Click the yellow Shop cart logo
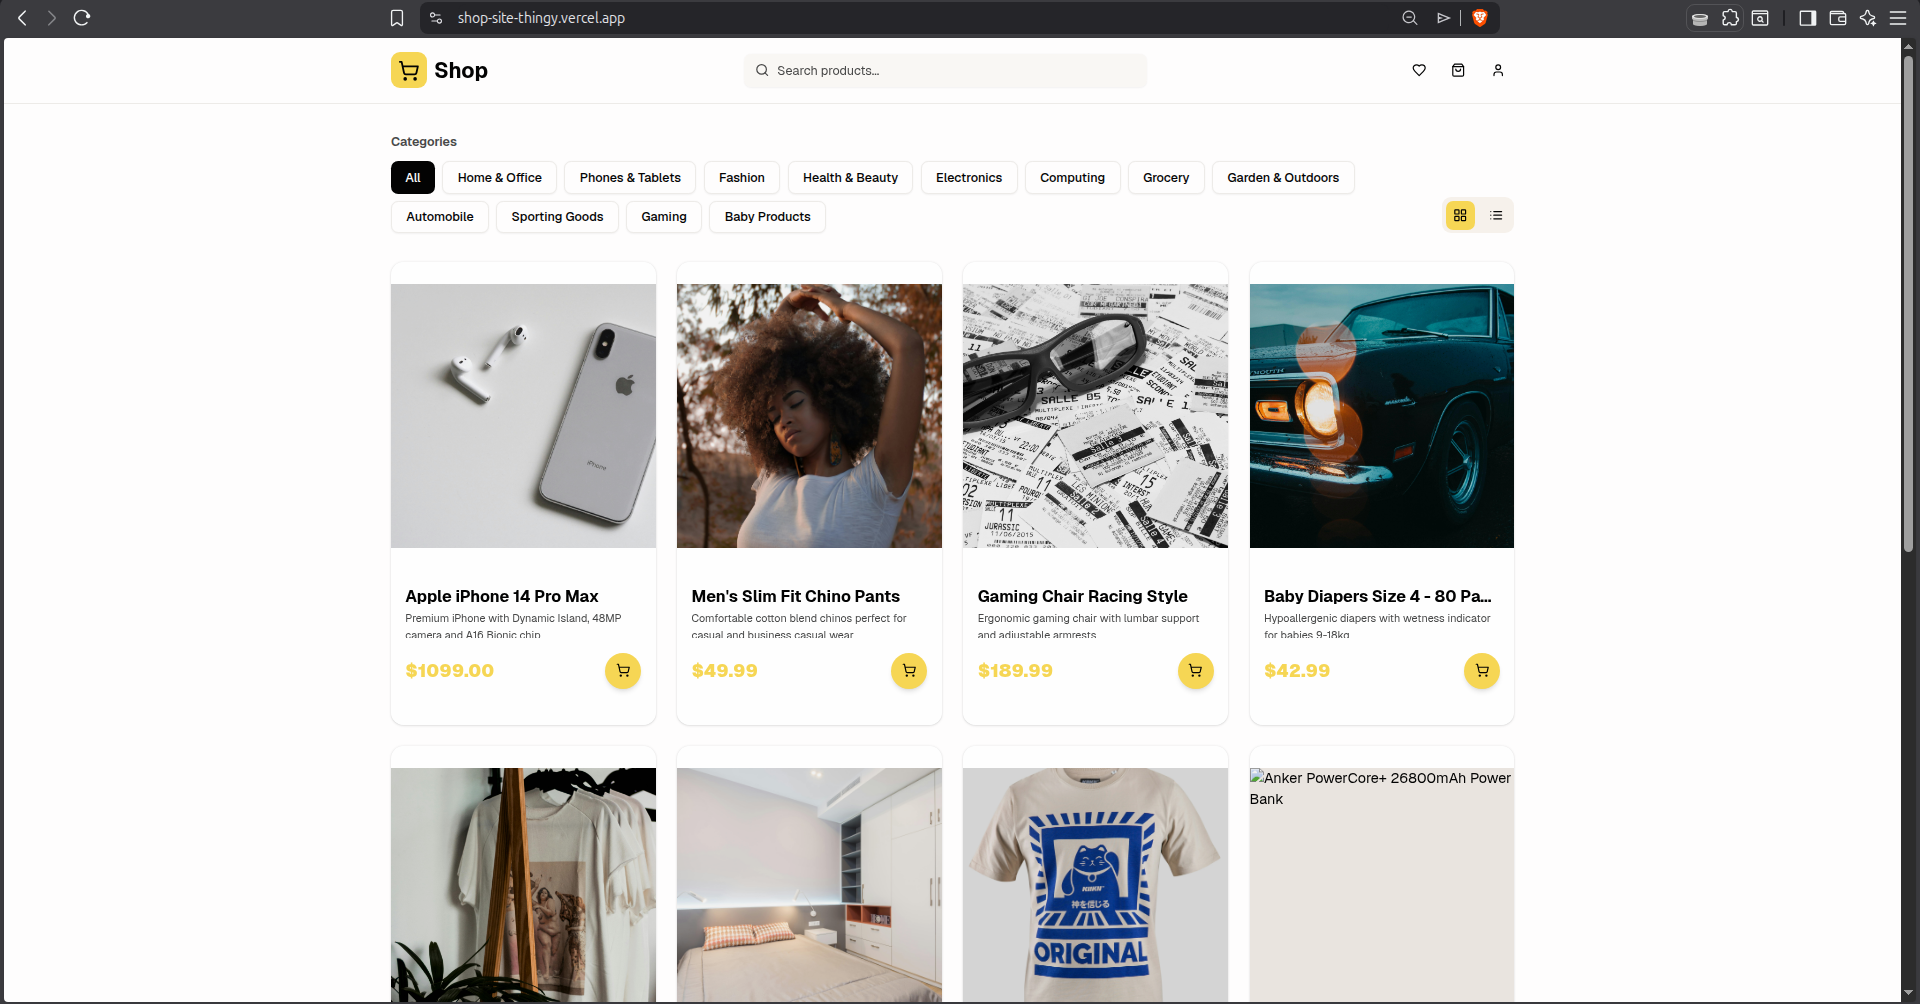 click(x=408, y=70)
